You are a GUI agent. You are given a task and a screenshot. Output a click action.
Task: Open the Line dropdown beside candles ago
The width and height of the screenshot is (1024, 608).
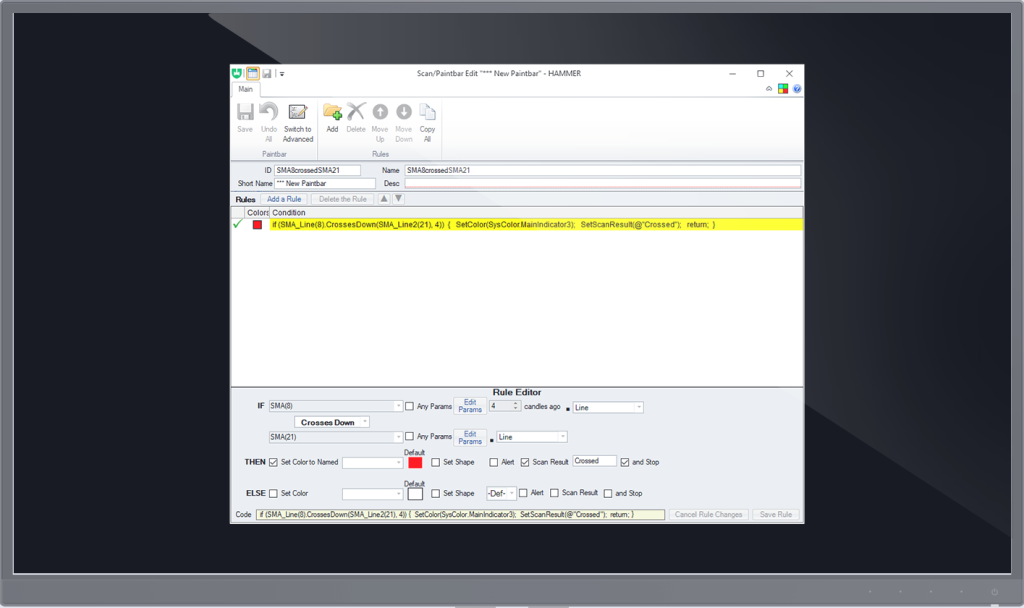pos(638,408)
